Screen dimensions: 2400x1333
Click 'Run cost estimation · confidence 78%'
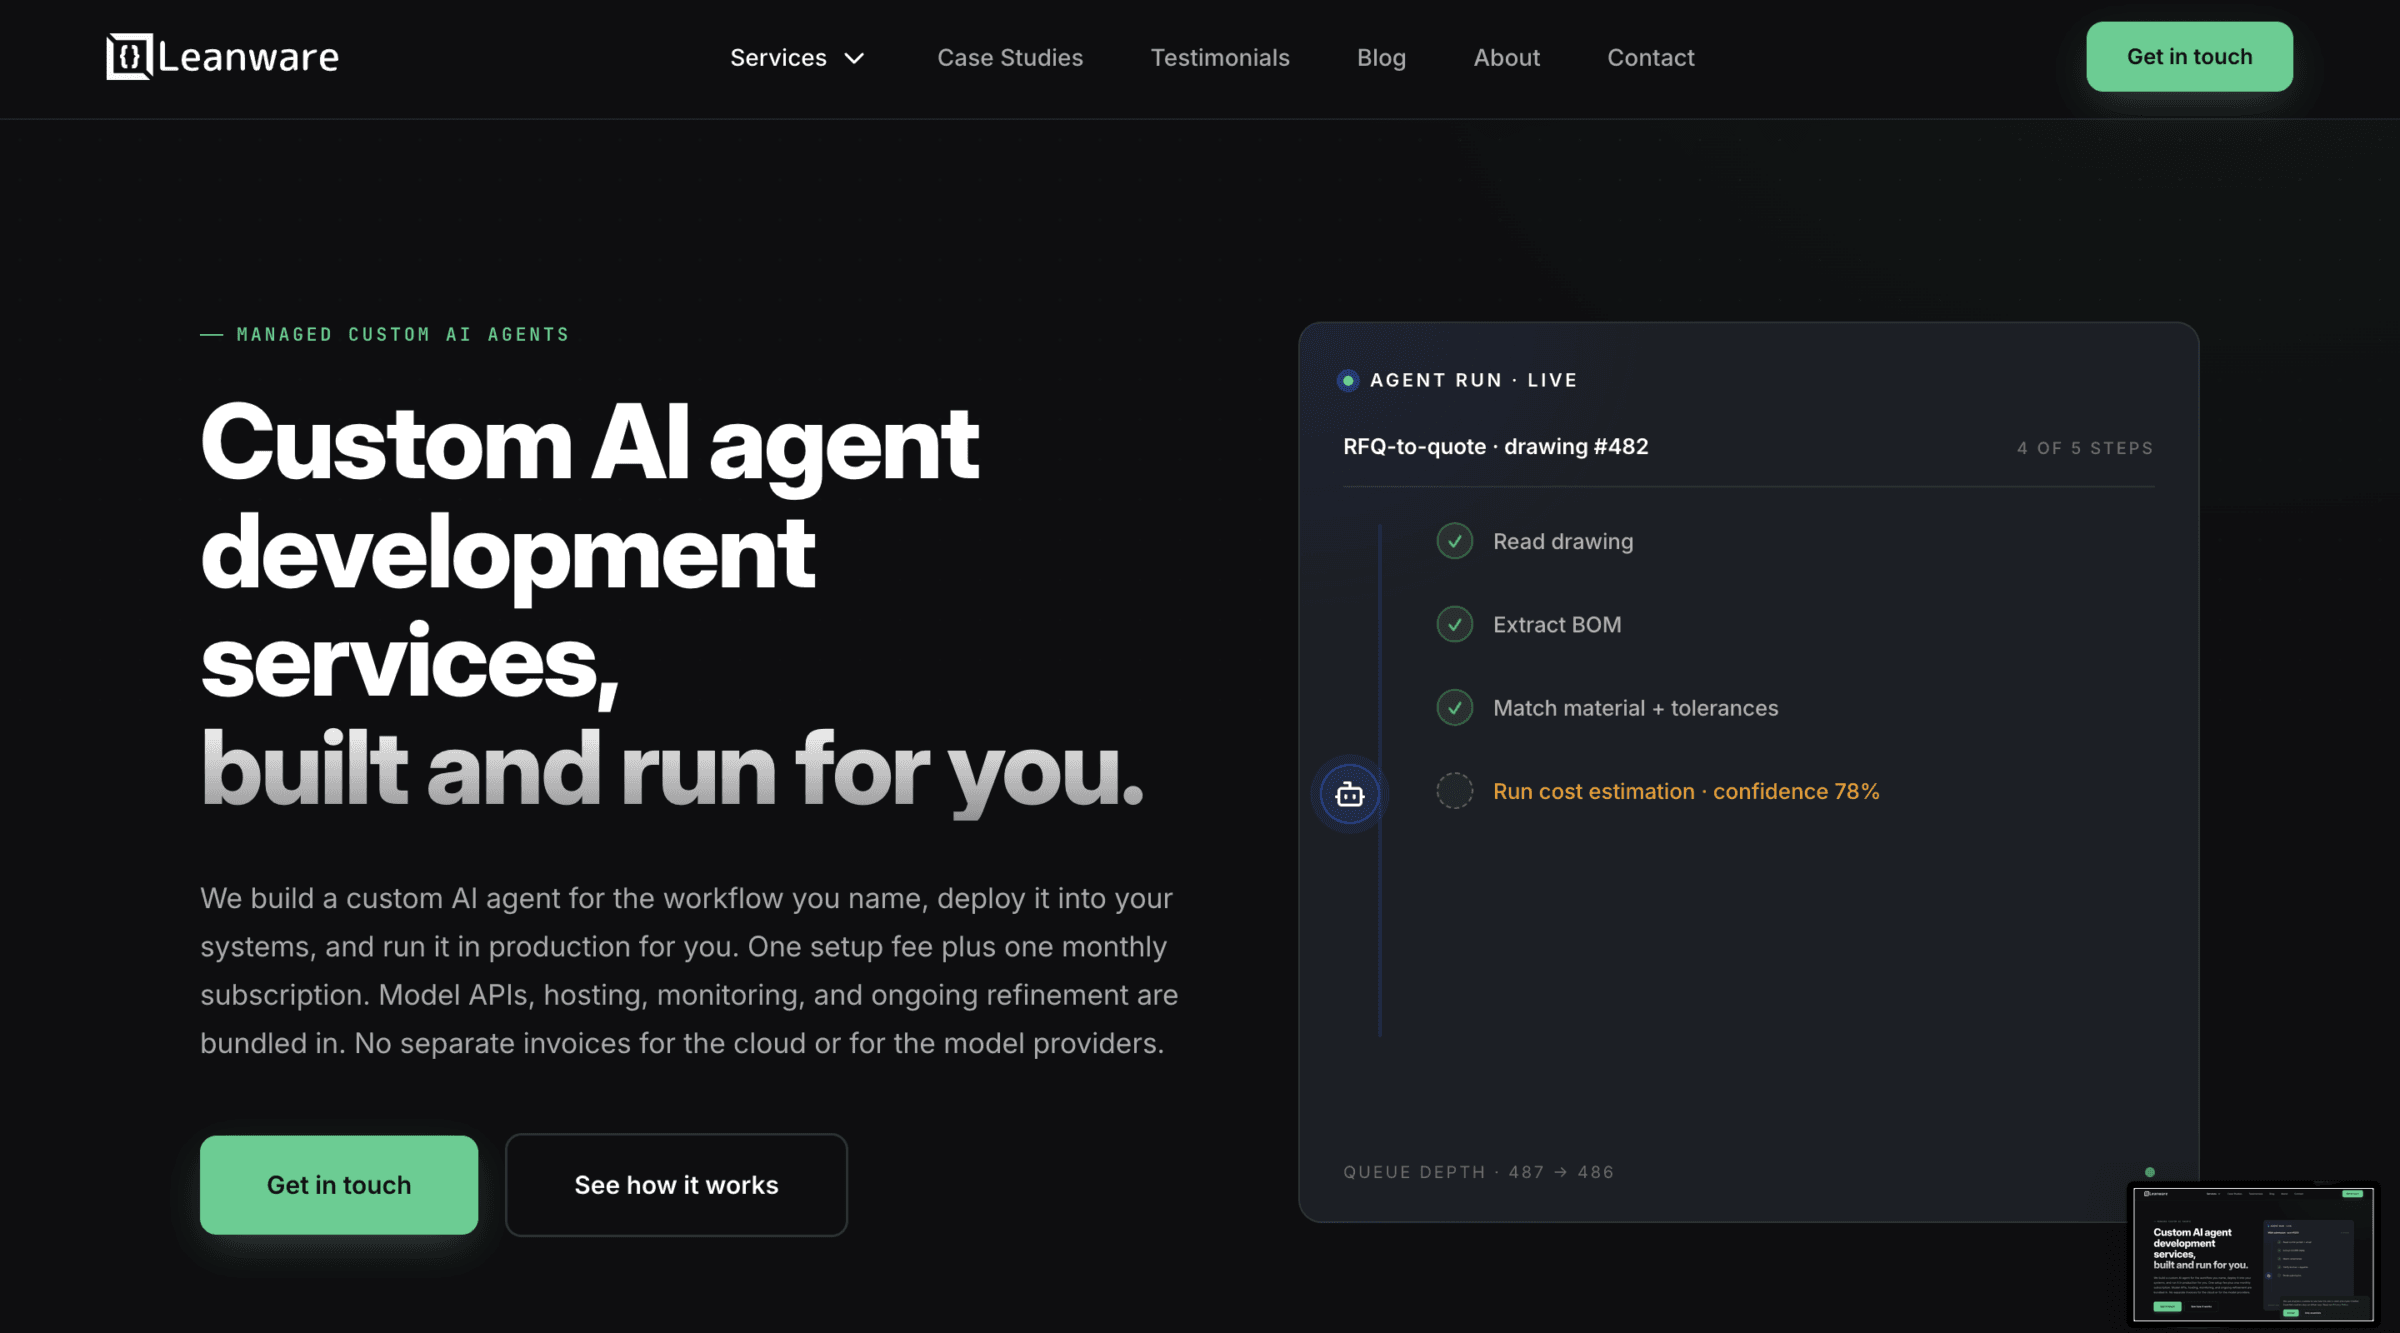click(x=1686, y=791)
